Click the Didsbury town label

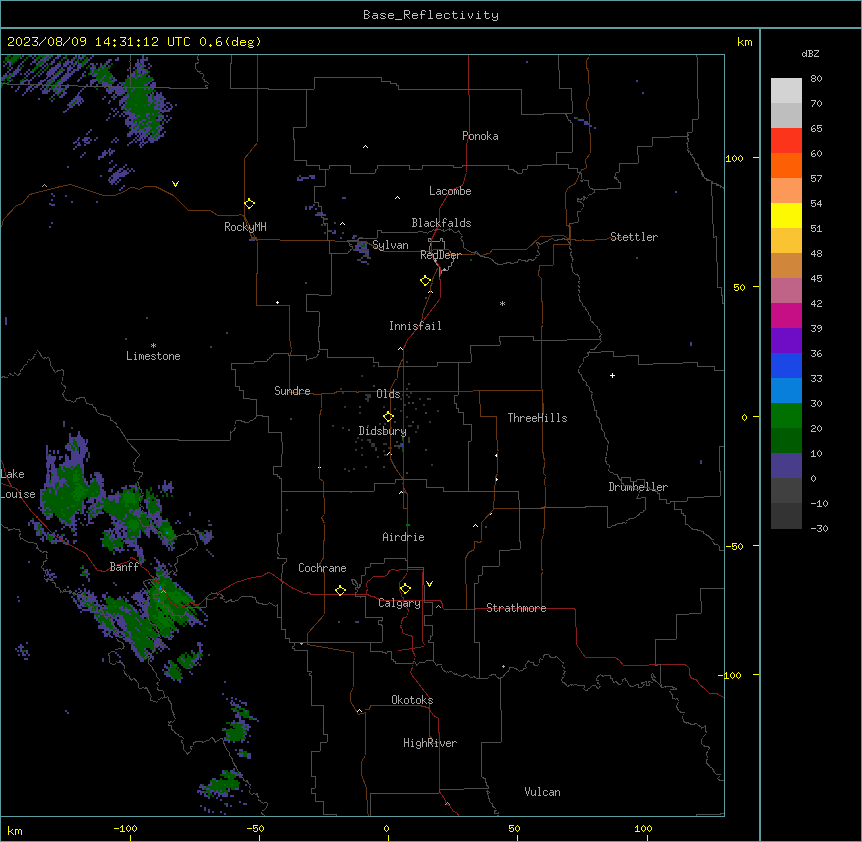[x=383, y=431]
